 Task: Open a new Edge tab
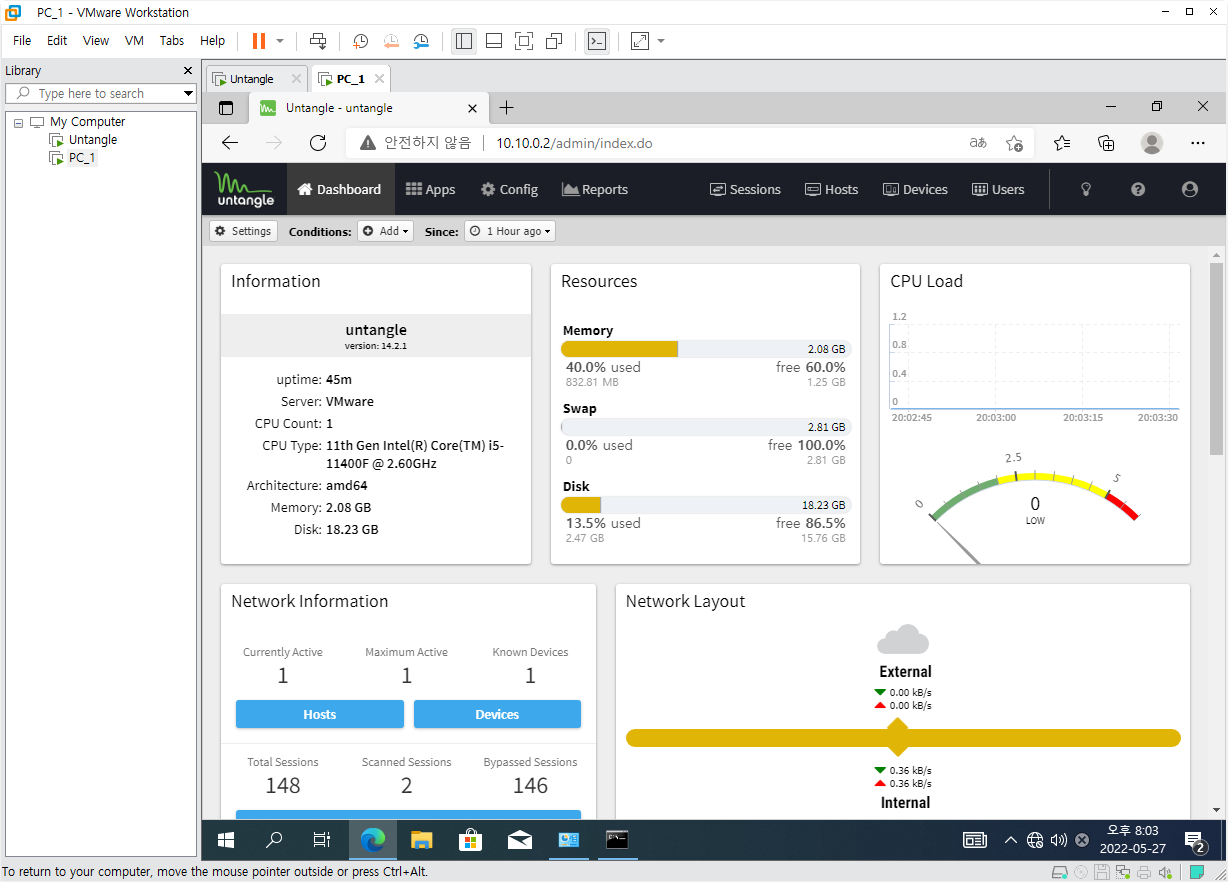click(506, 107)
